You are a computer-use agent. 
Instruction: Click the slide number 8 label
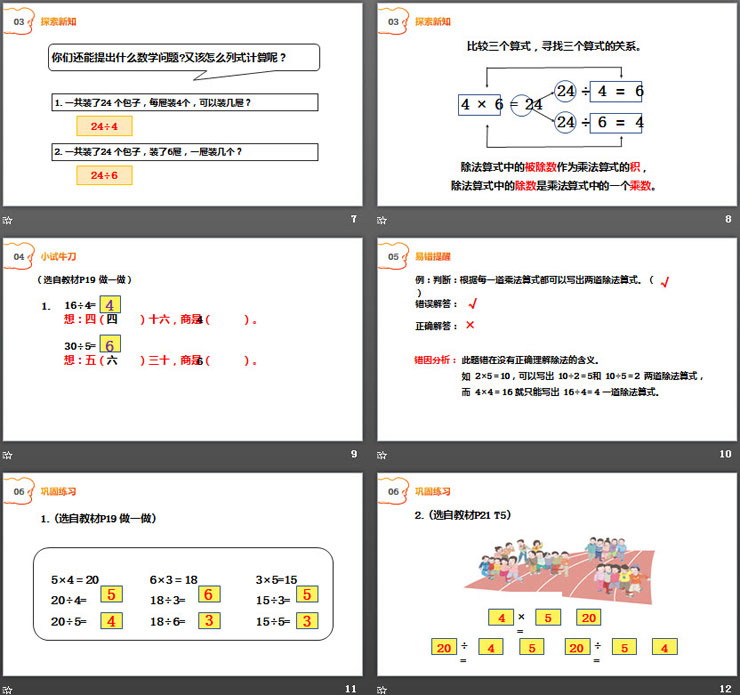pyautogui.click(x=728, y=219)
